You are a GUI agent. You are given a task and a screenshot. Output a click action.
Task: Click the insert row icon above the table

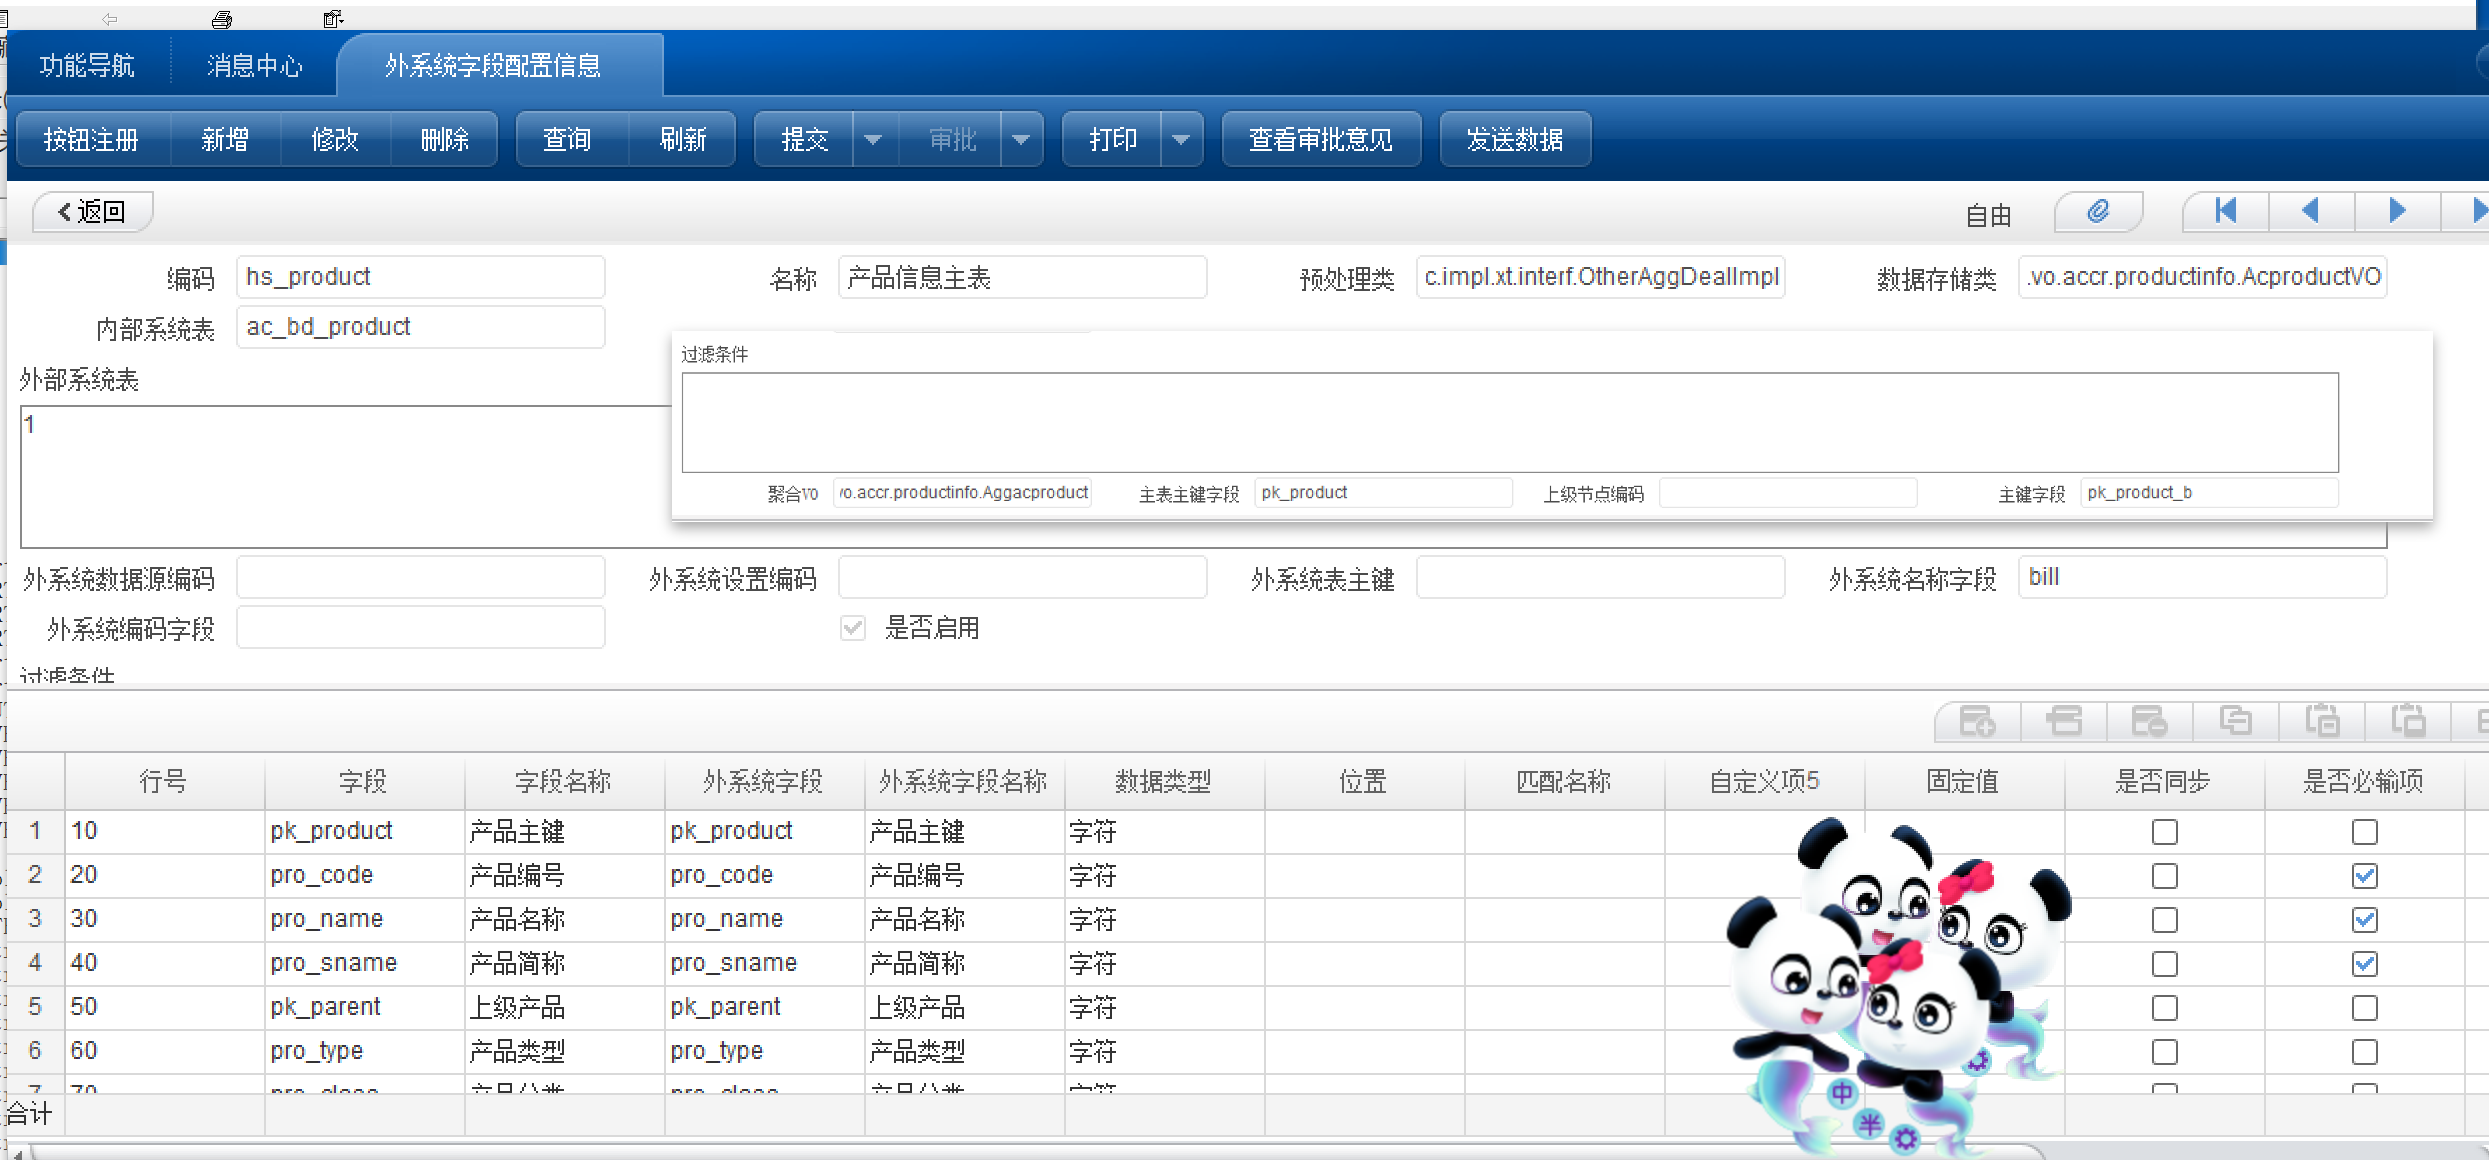pyautogui.click(x=2063, y=721)
